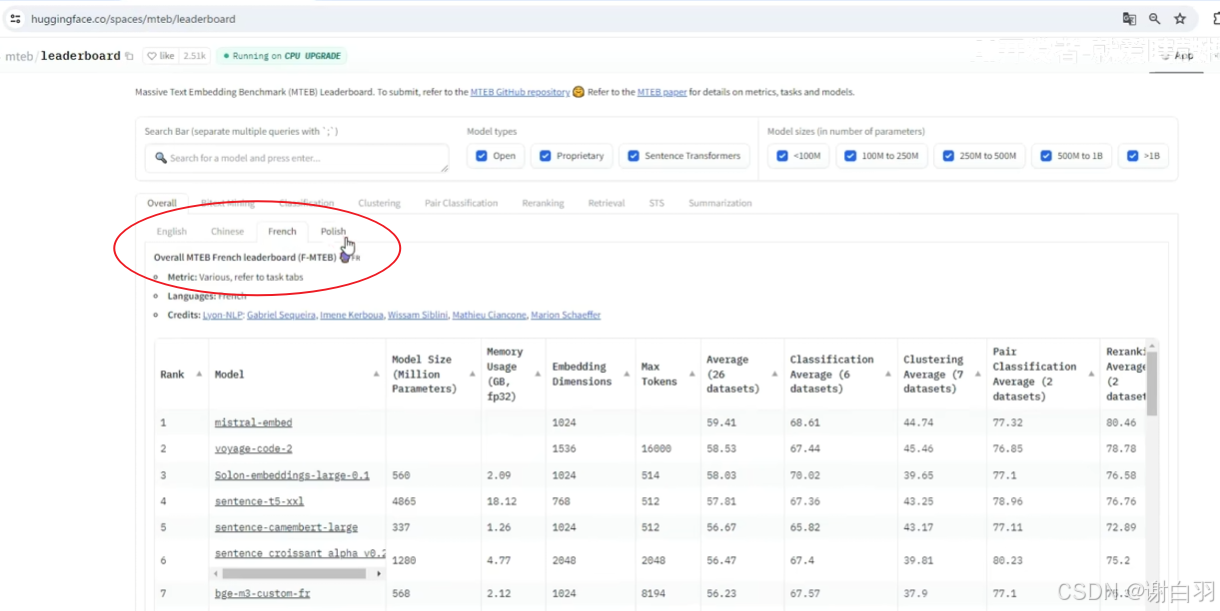Click right arrow of model cell scrollbar
Image resolution: width=1220 pixels, height=611 pixels.
pyautogui.click(x=379, y=574)
